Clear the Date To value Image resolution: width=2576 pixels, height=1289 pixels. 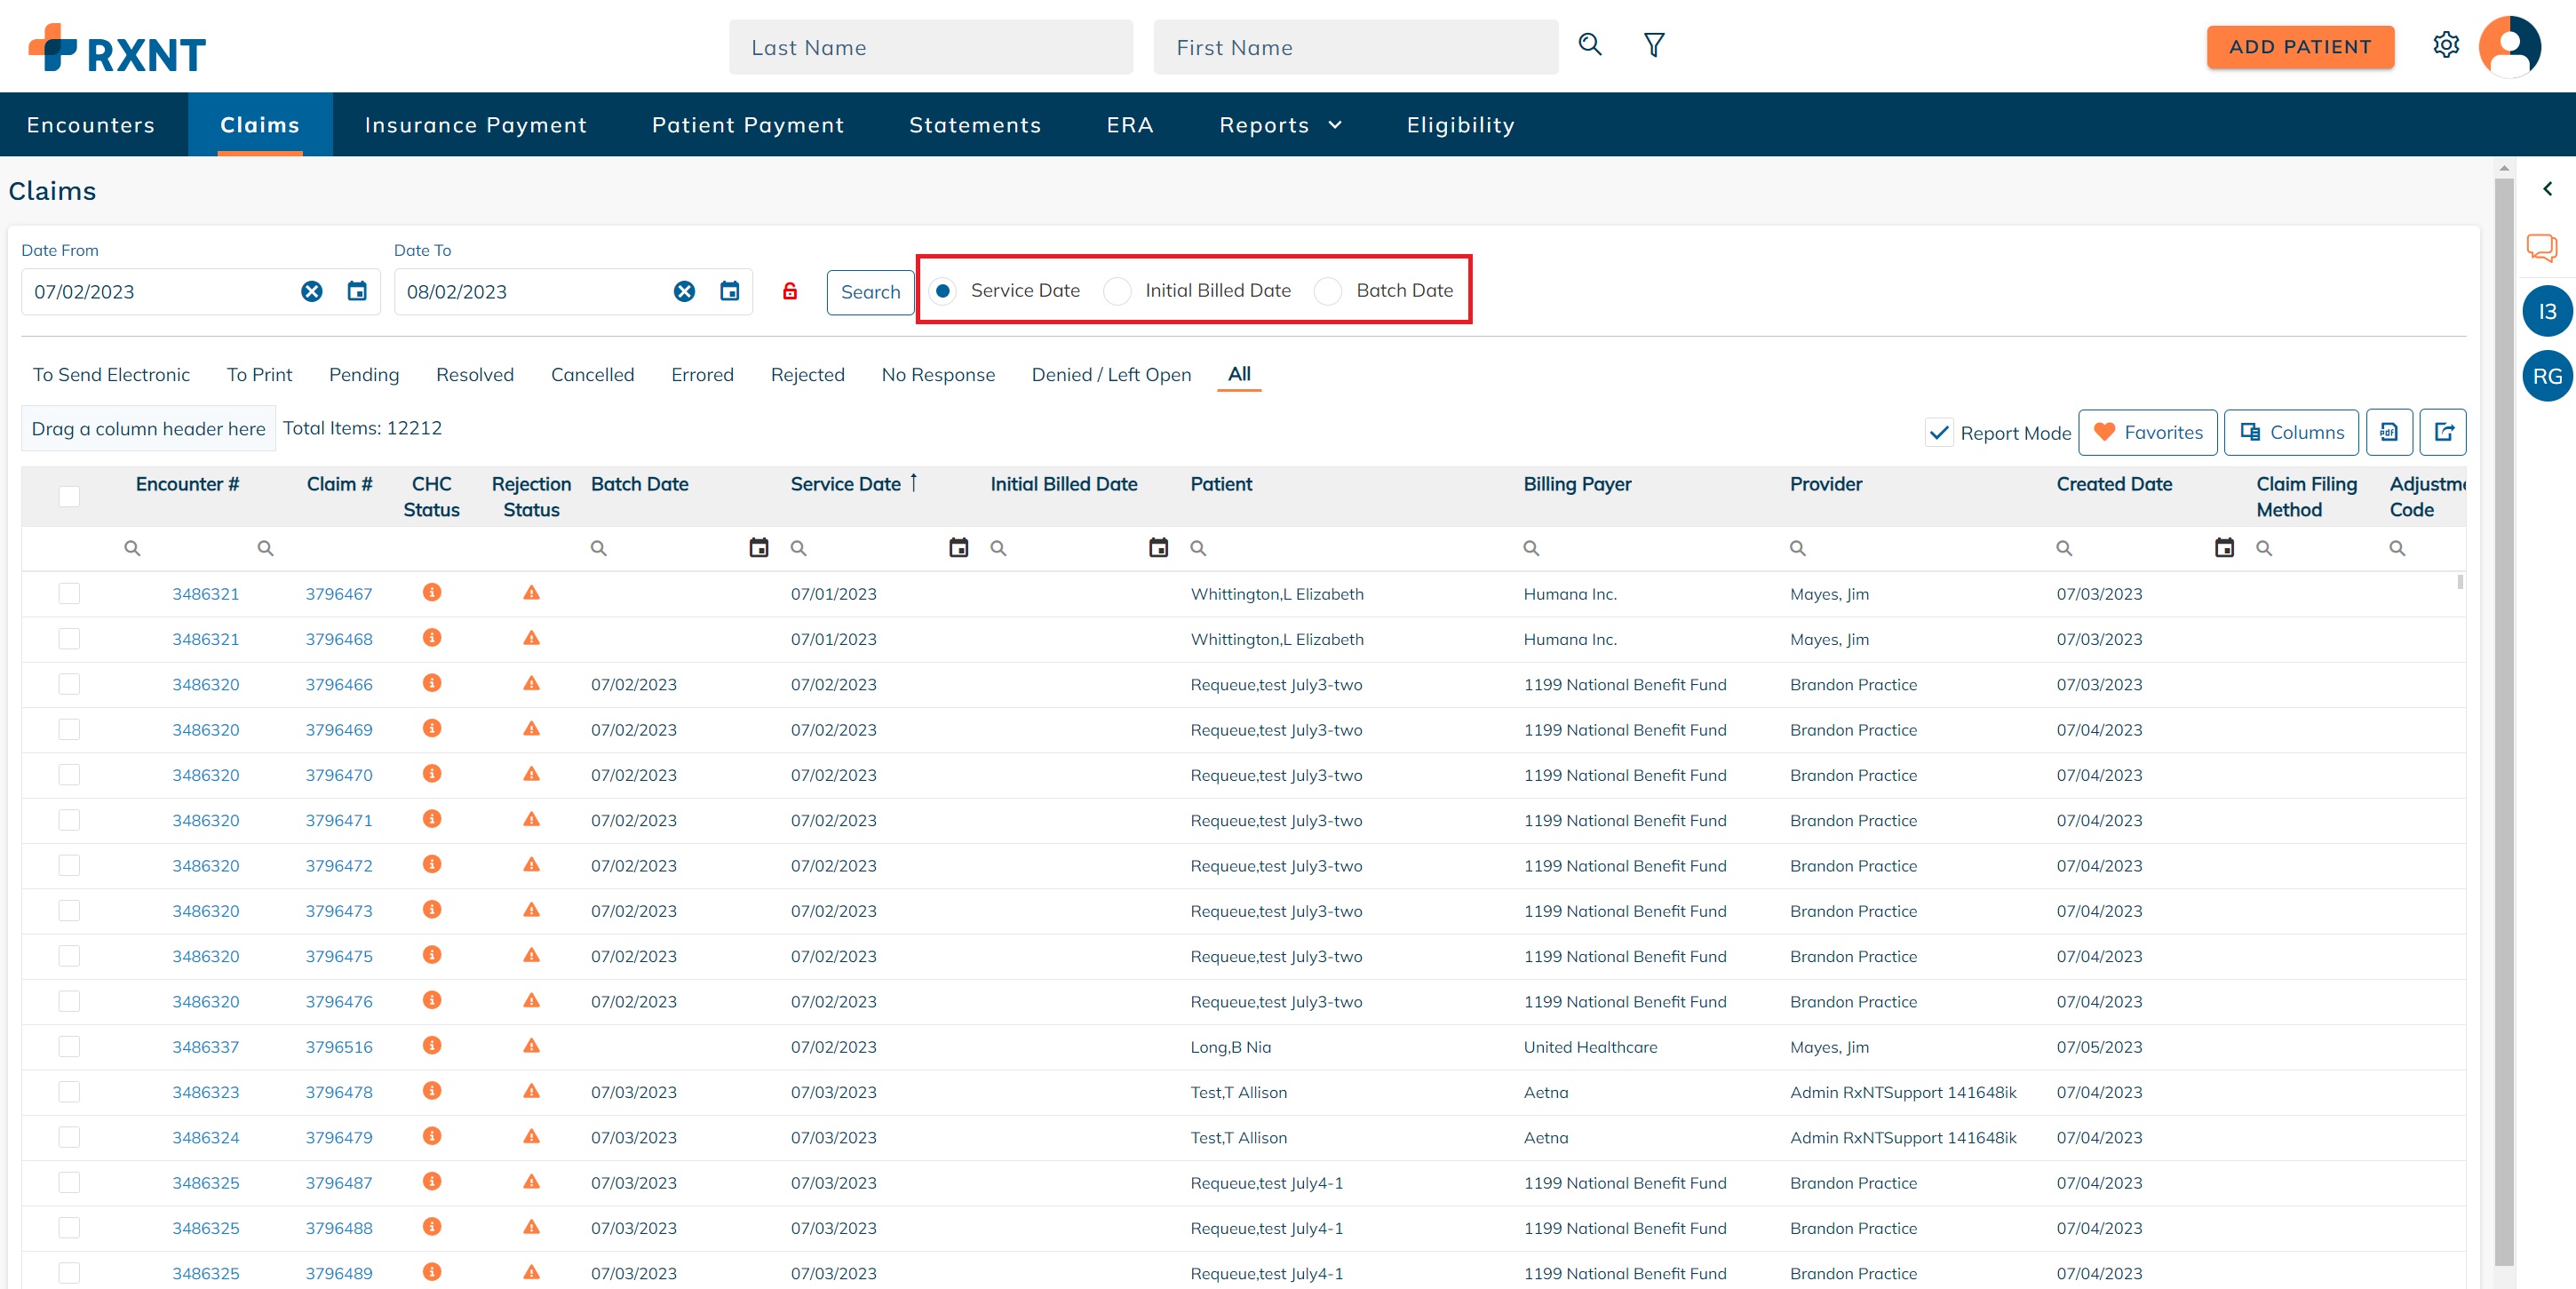[x=684, y=291]
